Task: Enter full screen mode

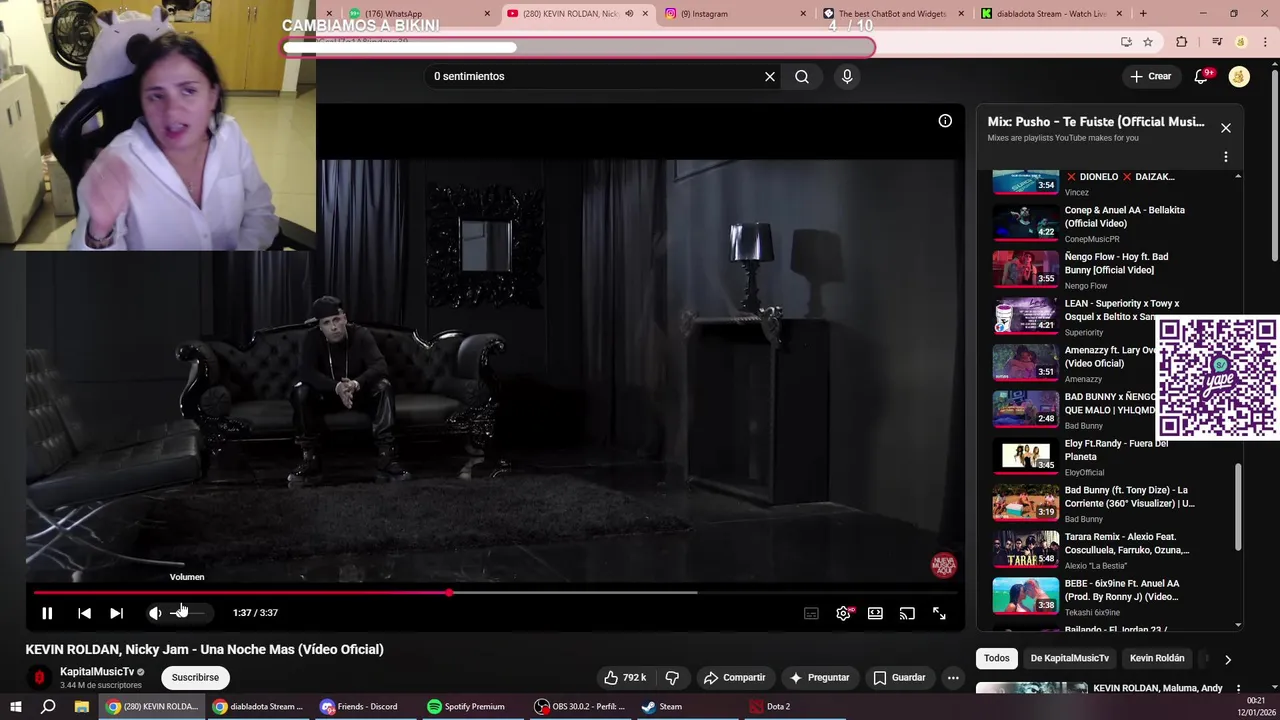Action: point(939,613)
